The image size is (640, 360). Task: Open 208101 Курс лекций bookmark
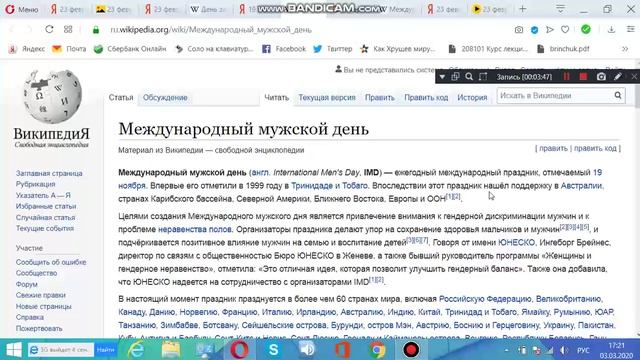click(x=488, y=49)
